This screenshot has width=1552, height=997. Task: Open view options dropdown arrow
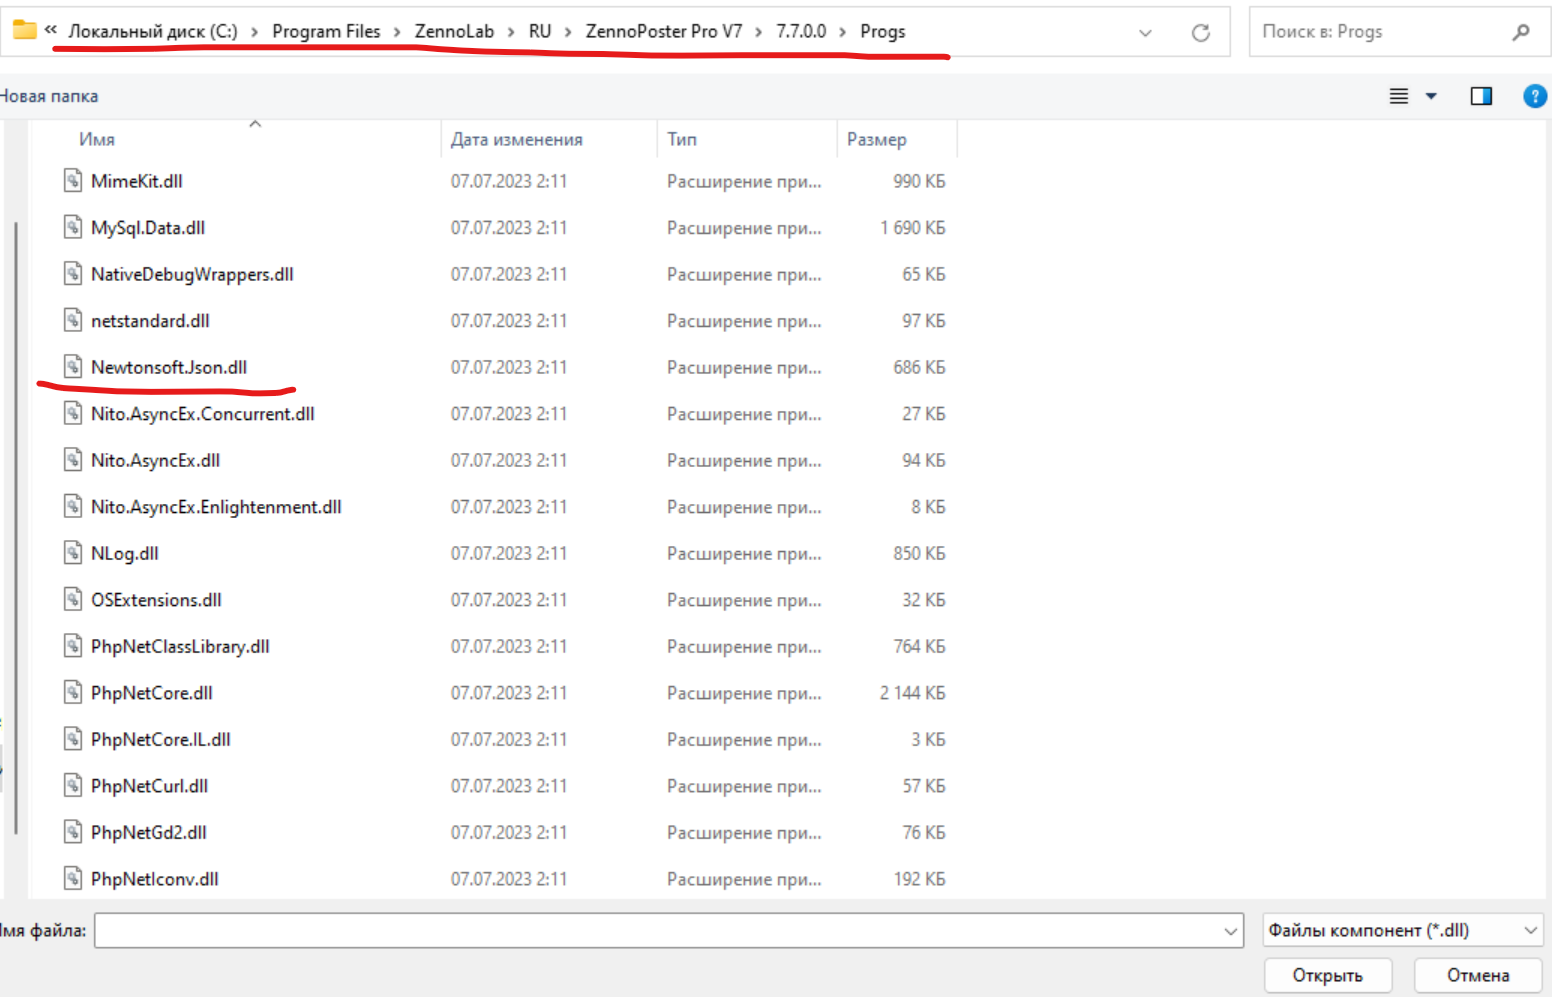click(x=1431, y=96)
